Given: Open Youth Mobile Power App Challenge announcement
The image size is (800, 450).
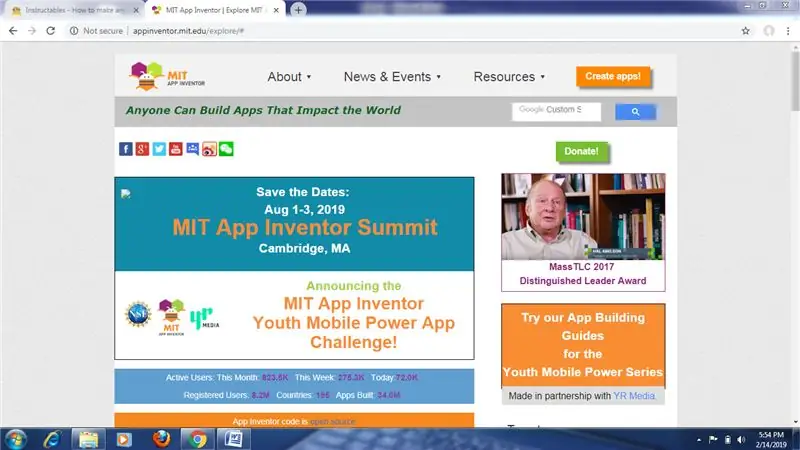Looking at the screenshot, I should point(294,315).
